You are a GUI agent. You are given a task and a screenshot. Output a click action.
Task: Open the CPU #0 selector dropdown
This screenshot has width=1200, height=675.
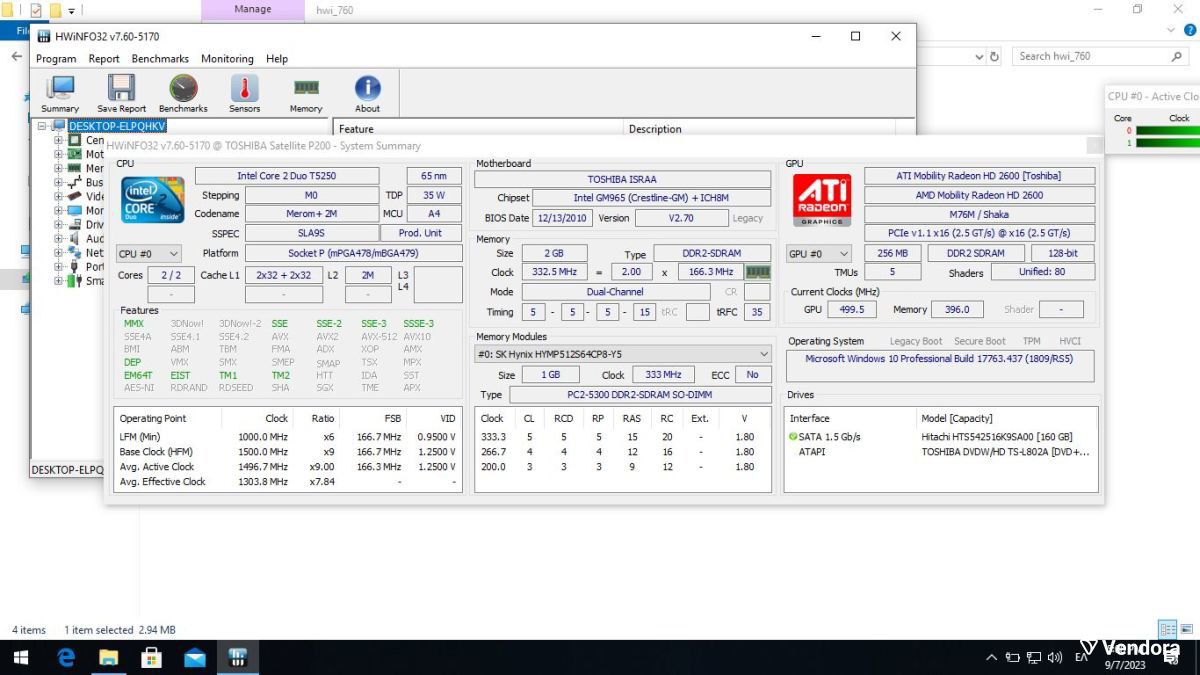[149, 254]
